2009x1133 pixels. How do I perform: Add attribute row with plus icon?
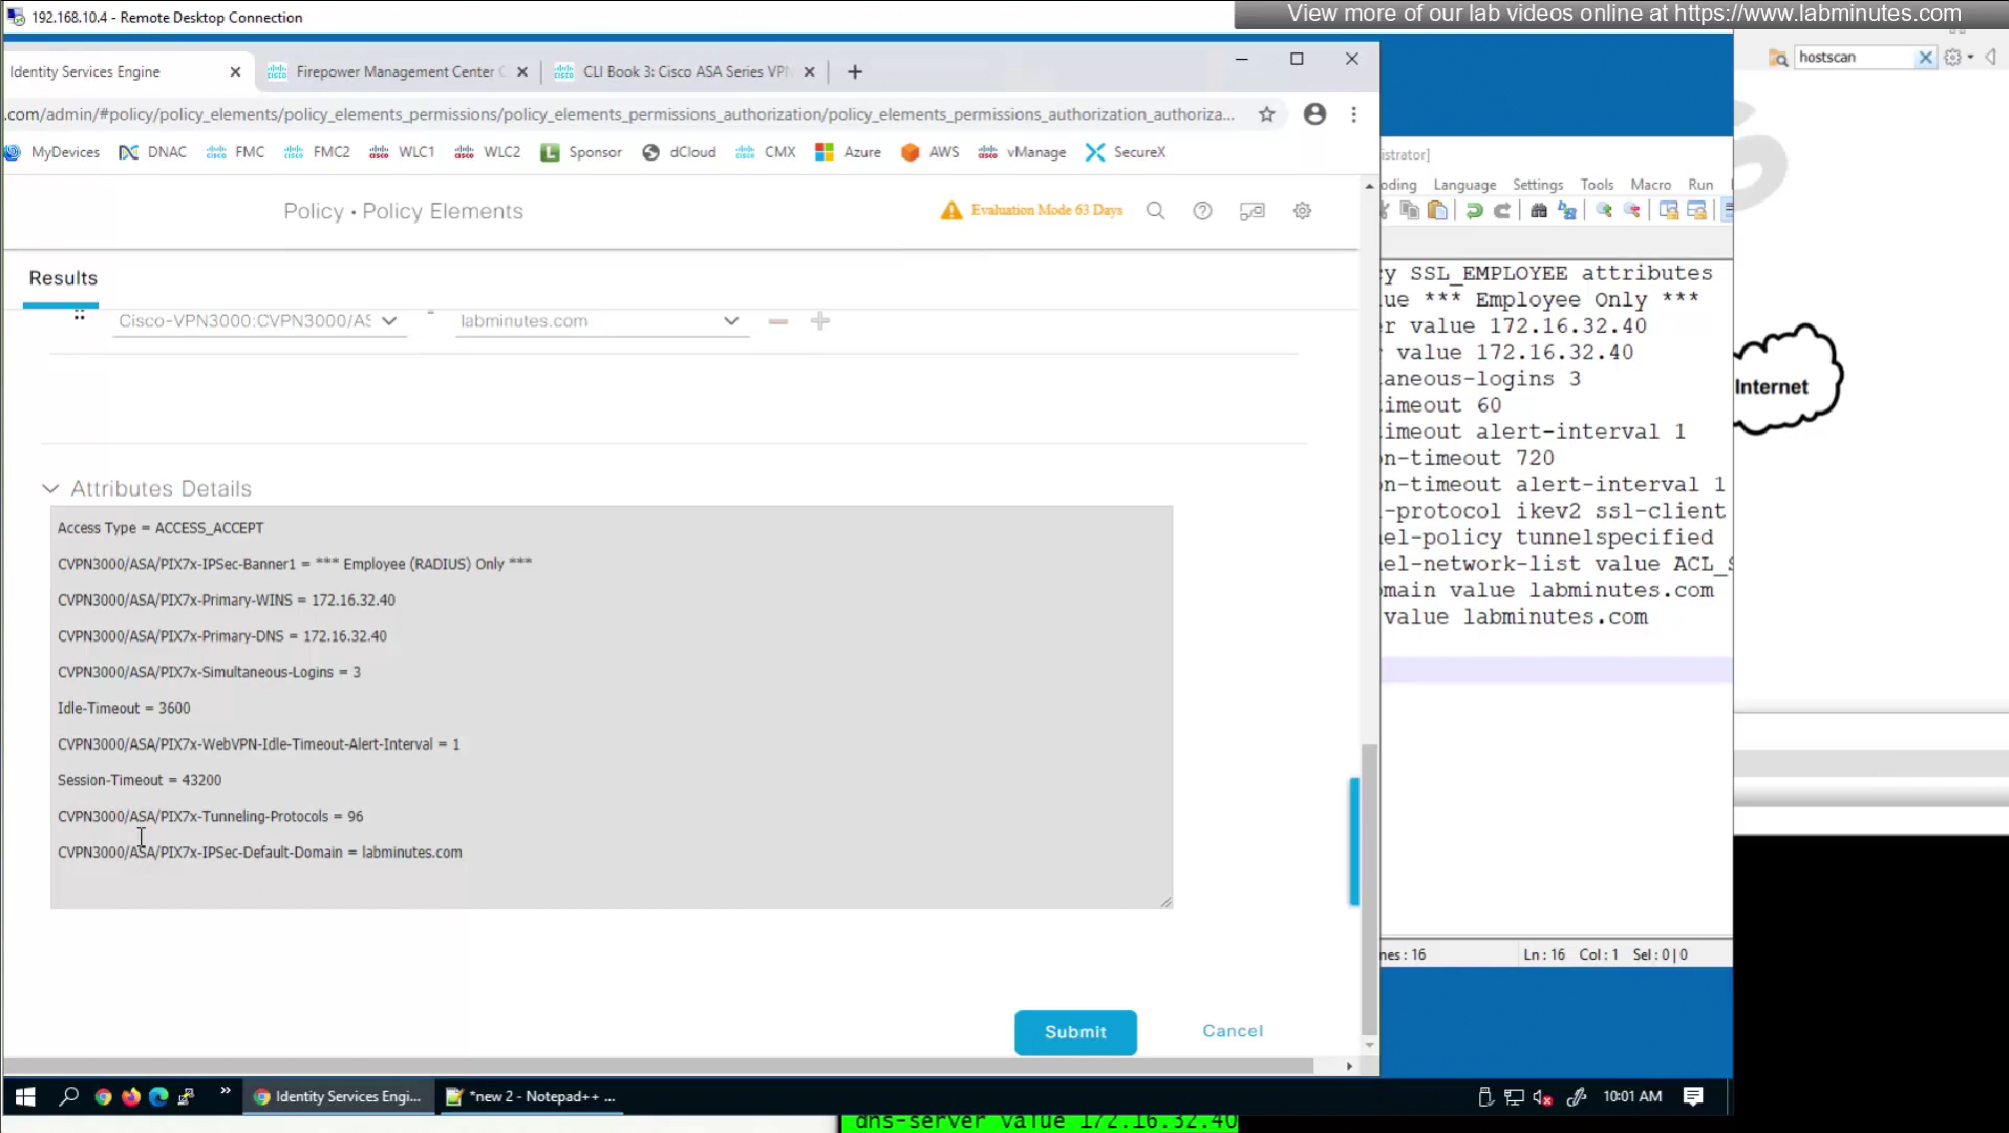click(x=820, y=321)
